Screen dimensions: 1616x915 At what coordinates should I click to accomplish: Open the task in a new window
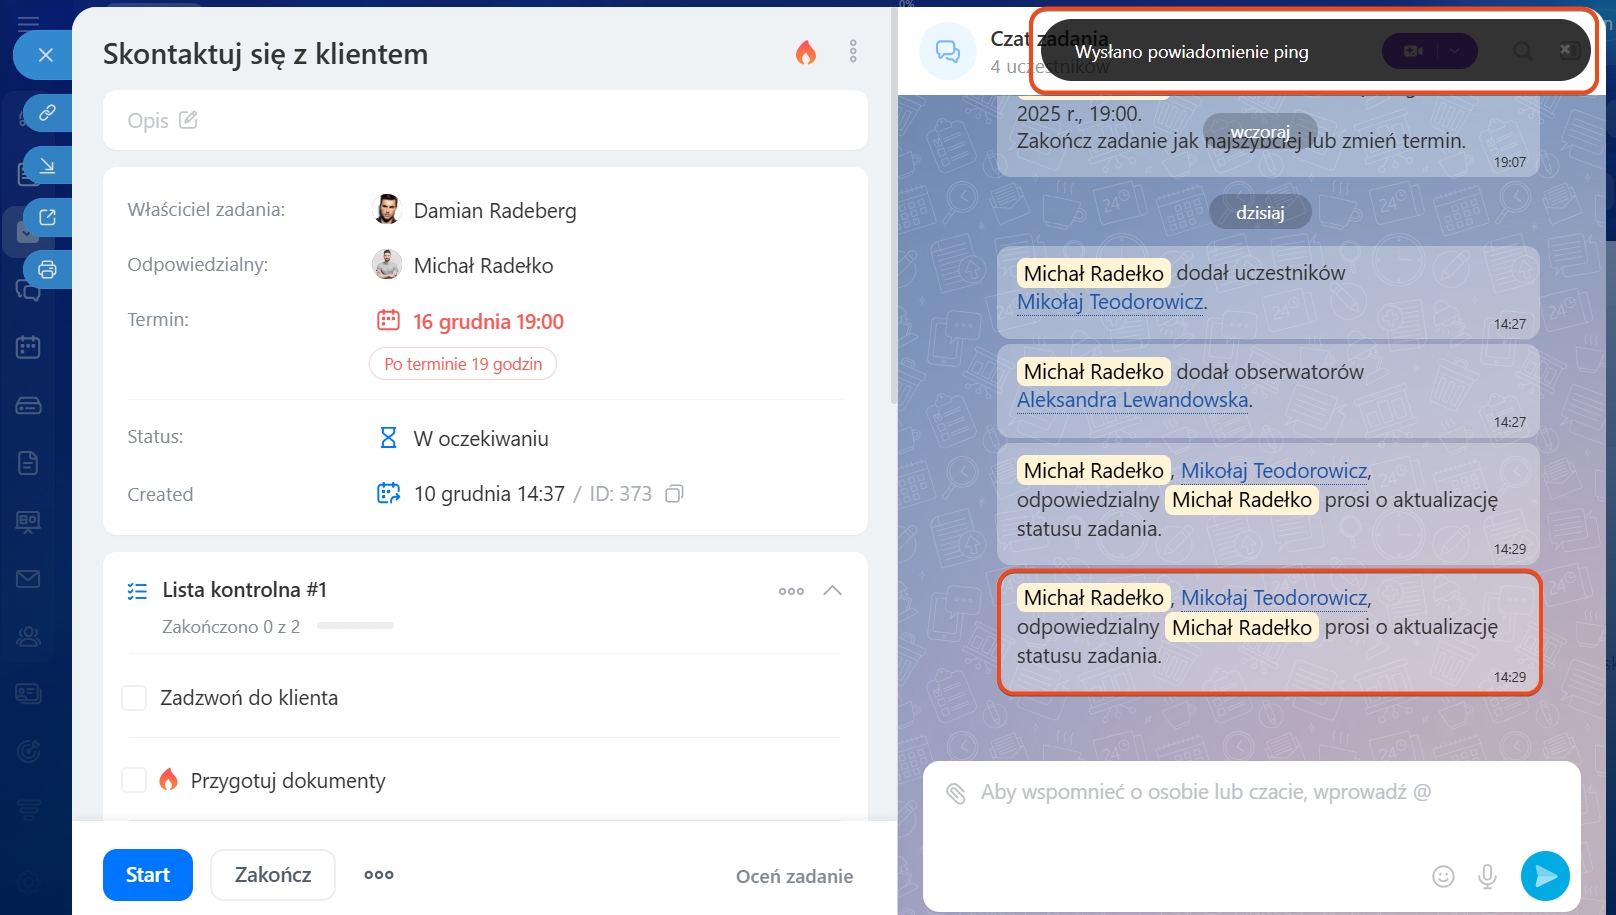pyautogui.click(x=47, y=217)
